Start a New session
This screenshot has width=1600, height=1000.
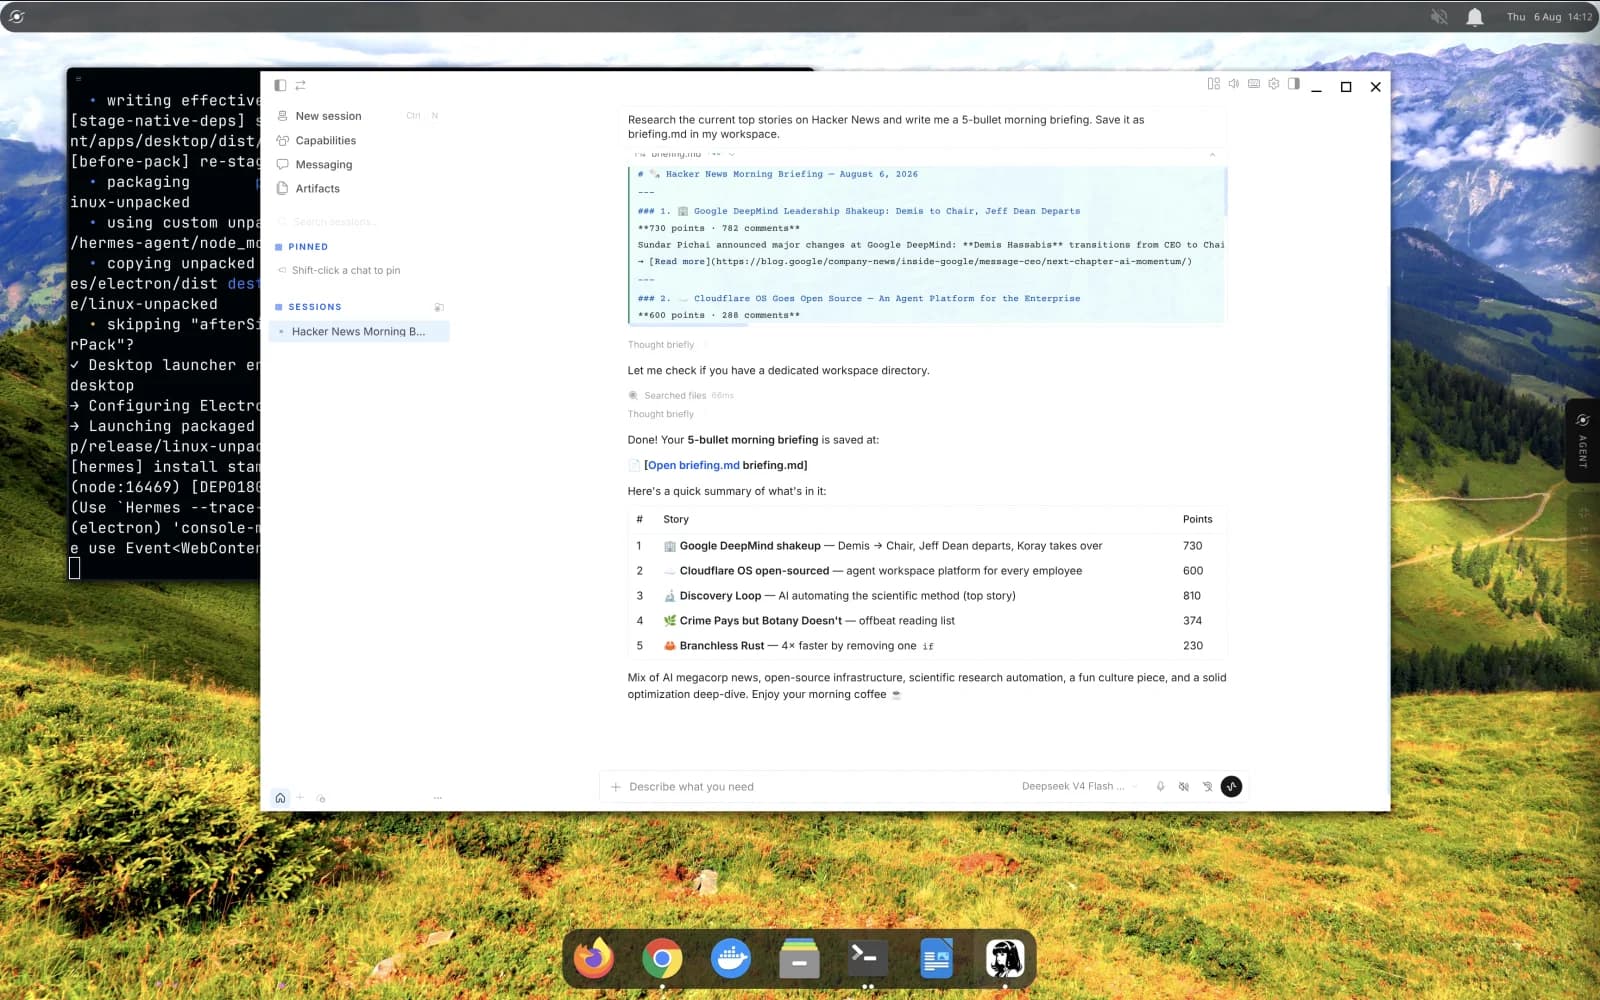358,116
